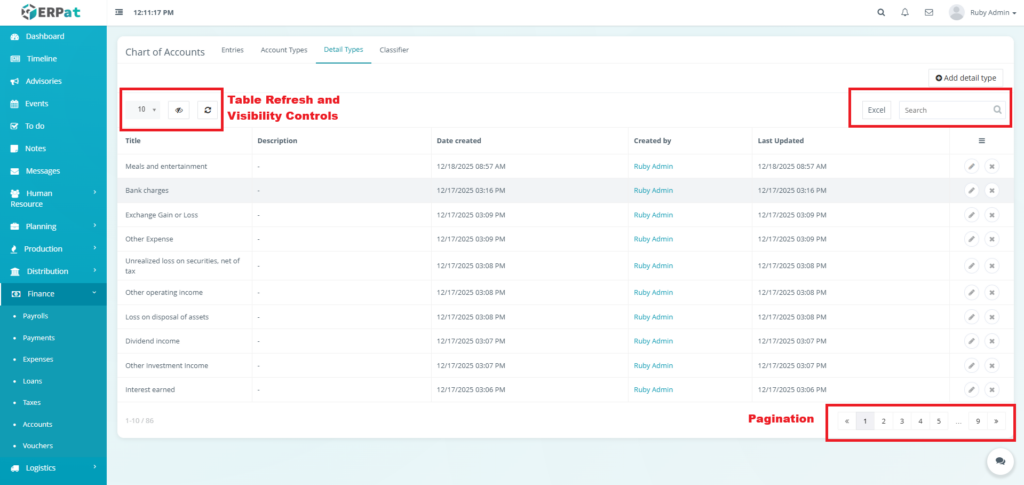Switch to the Account Types tab
1024x485 pixels.
[283, 50]
